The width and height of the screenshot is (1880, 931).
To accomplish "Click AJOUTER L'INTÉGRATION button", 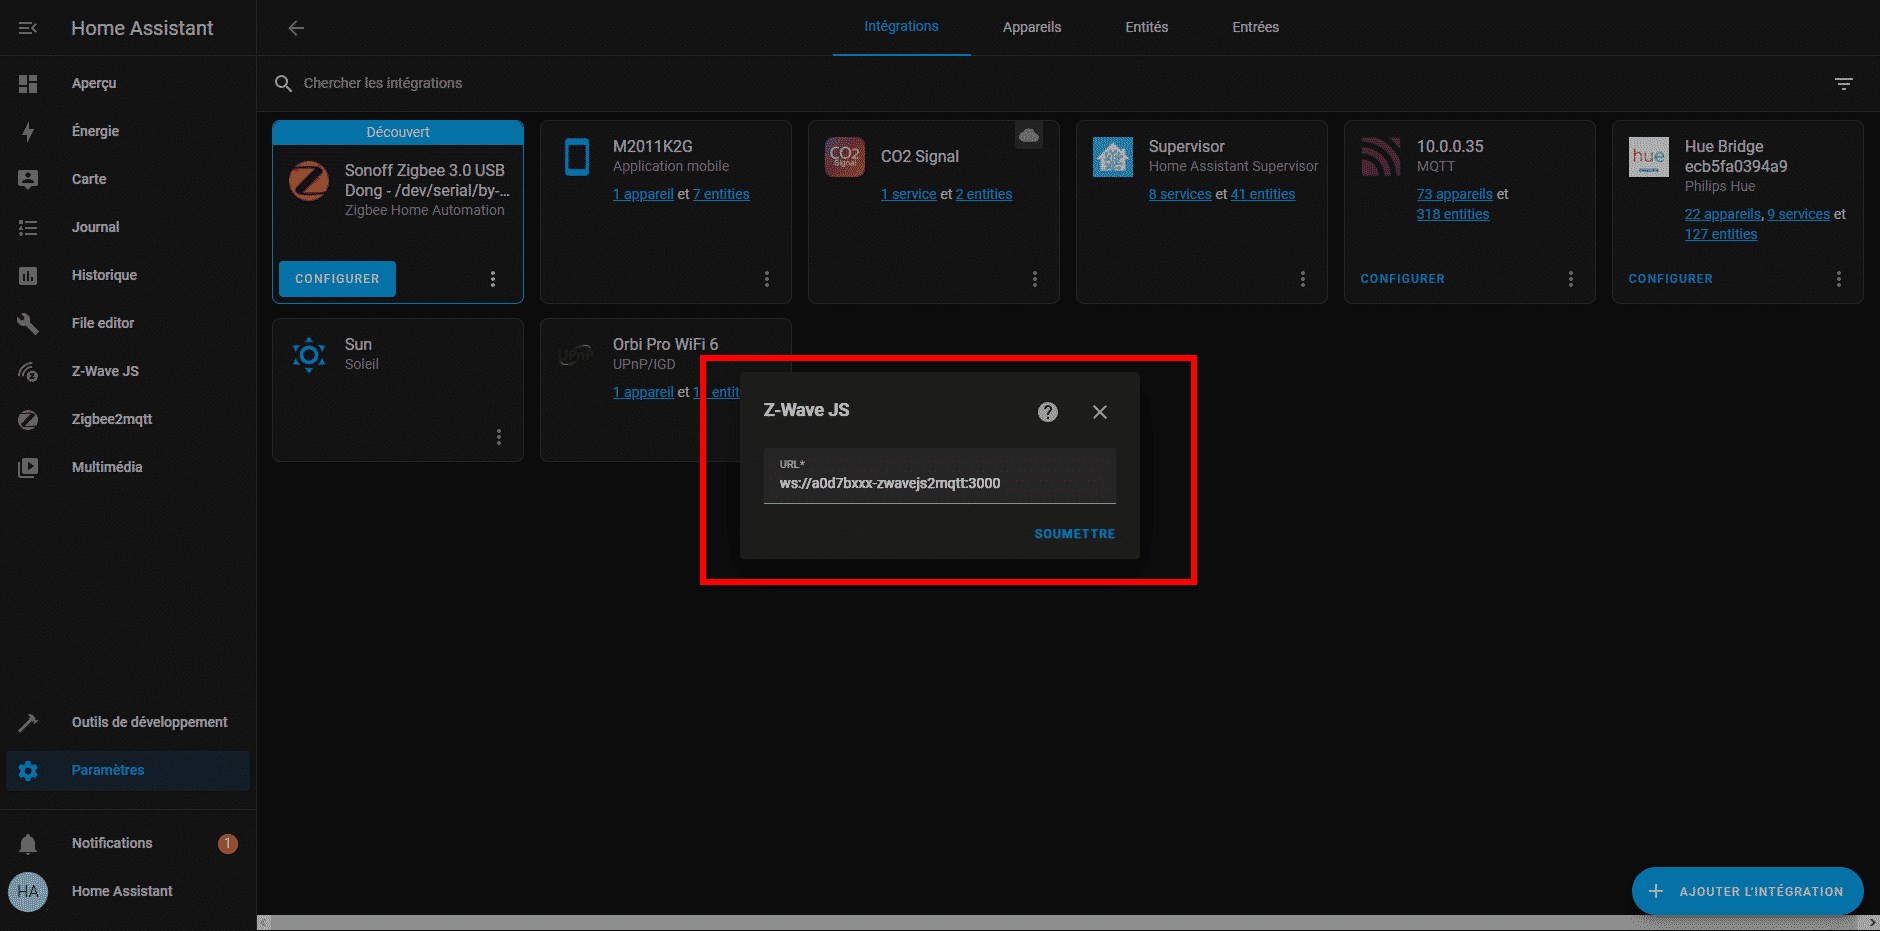I will tap(1747, 891).
